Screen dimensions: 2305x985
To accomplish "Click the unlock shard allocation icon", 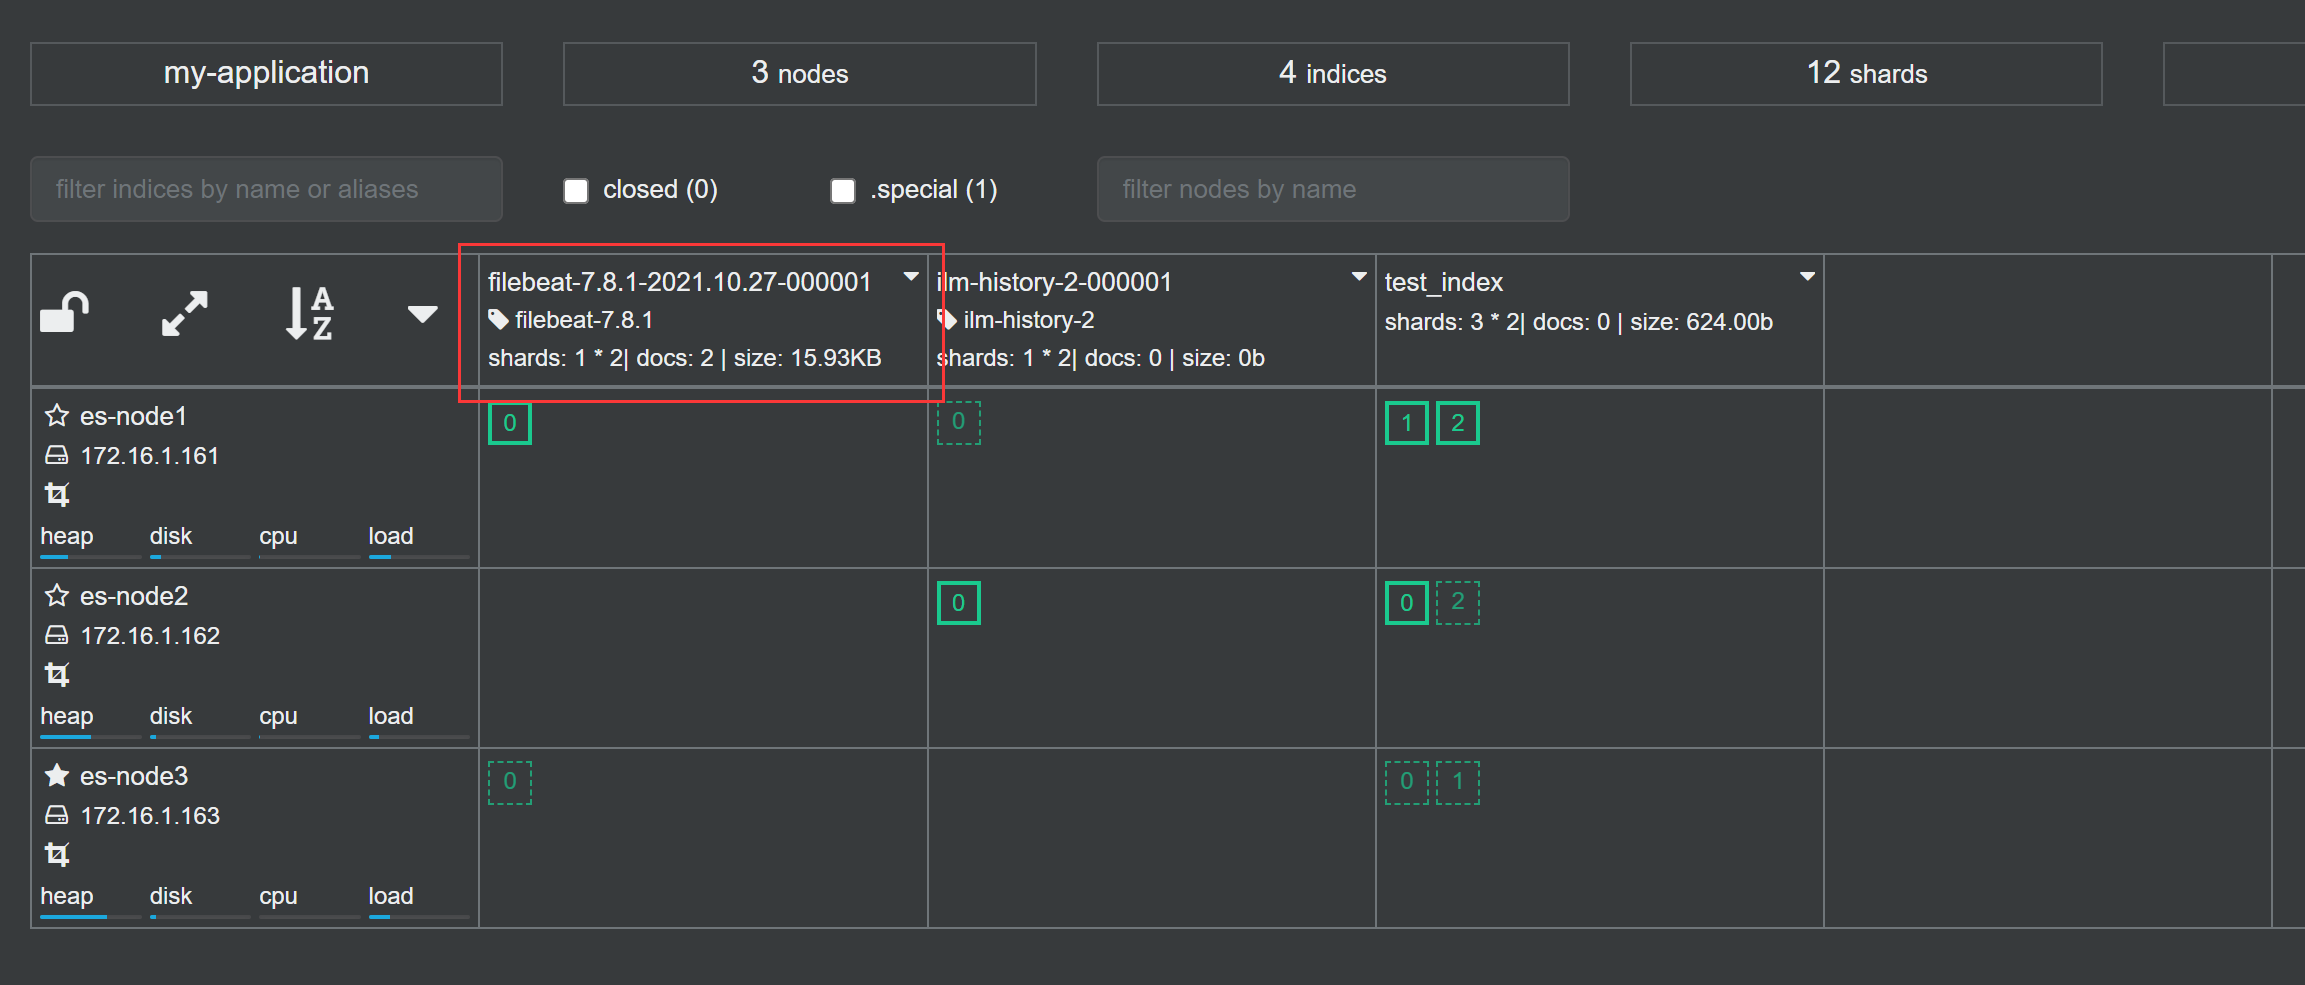I will pyautogui.click(x=65, y=313).
